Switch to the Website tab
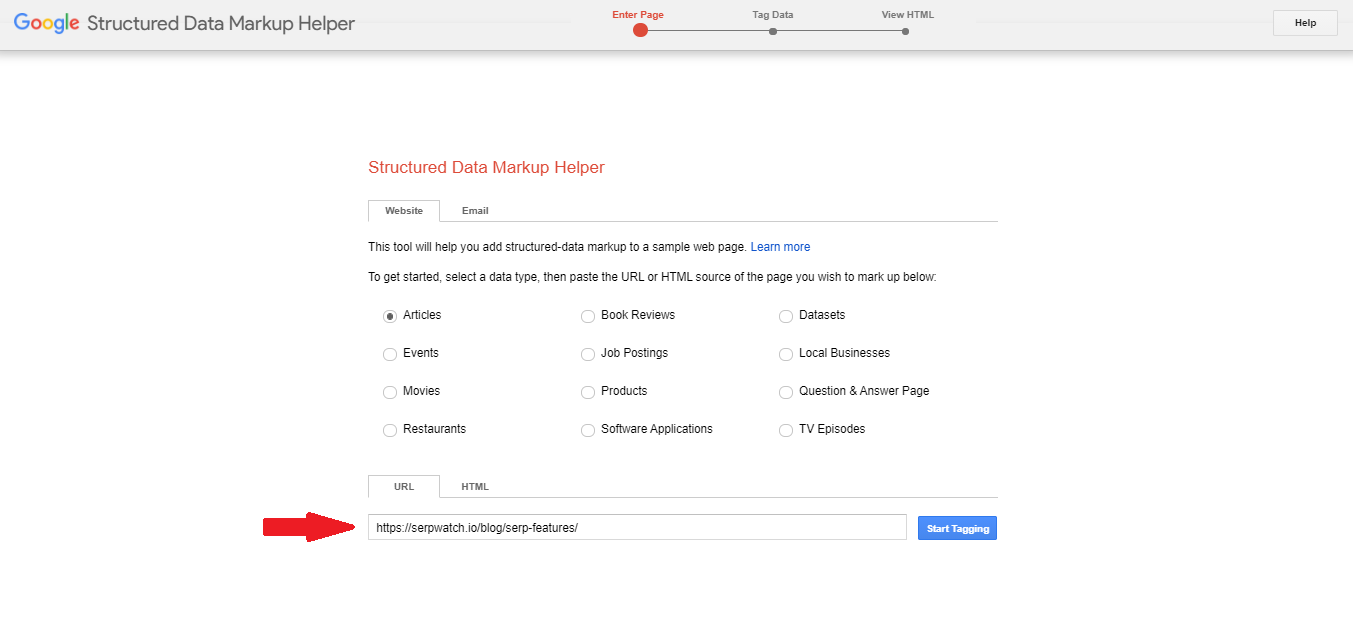This screenshot has width=1353, height=628. tap(404, 211)
